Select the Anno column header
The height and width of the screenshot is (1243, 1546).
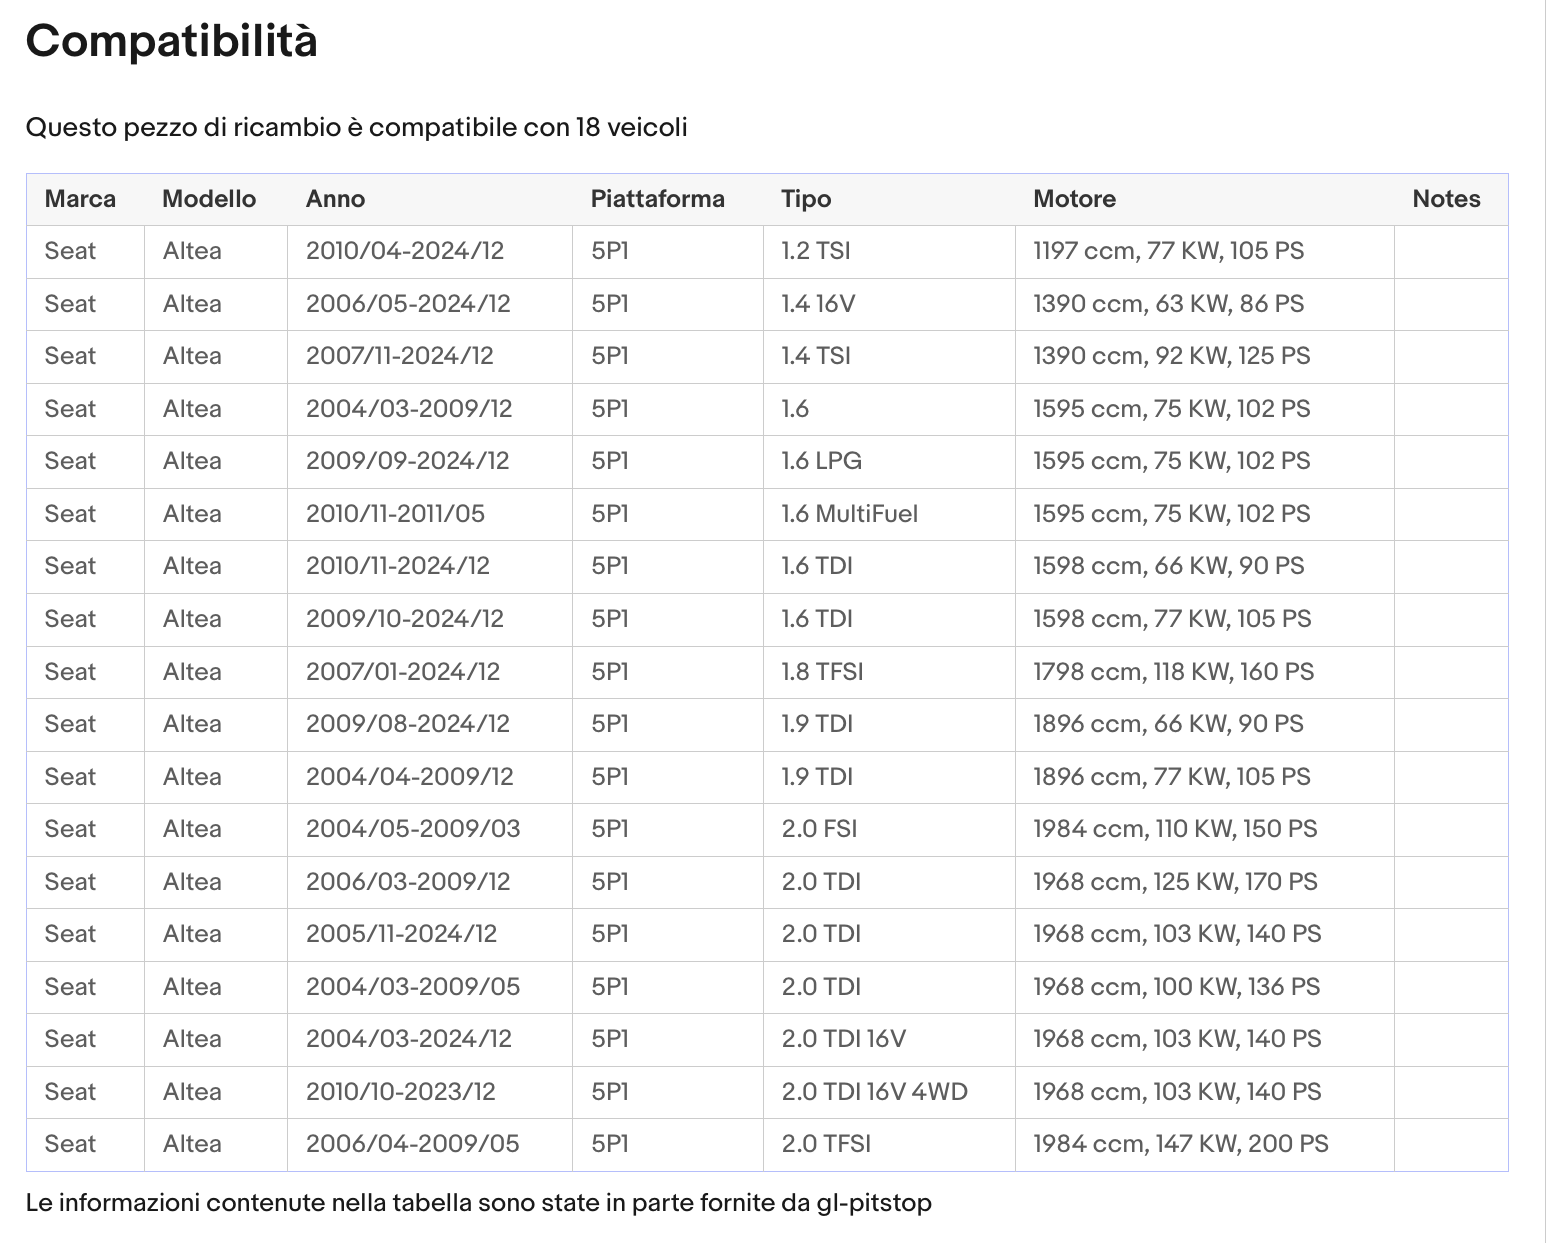335,199
